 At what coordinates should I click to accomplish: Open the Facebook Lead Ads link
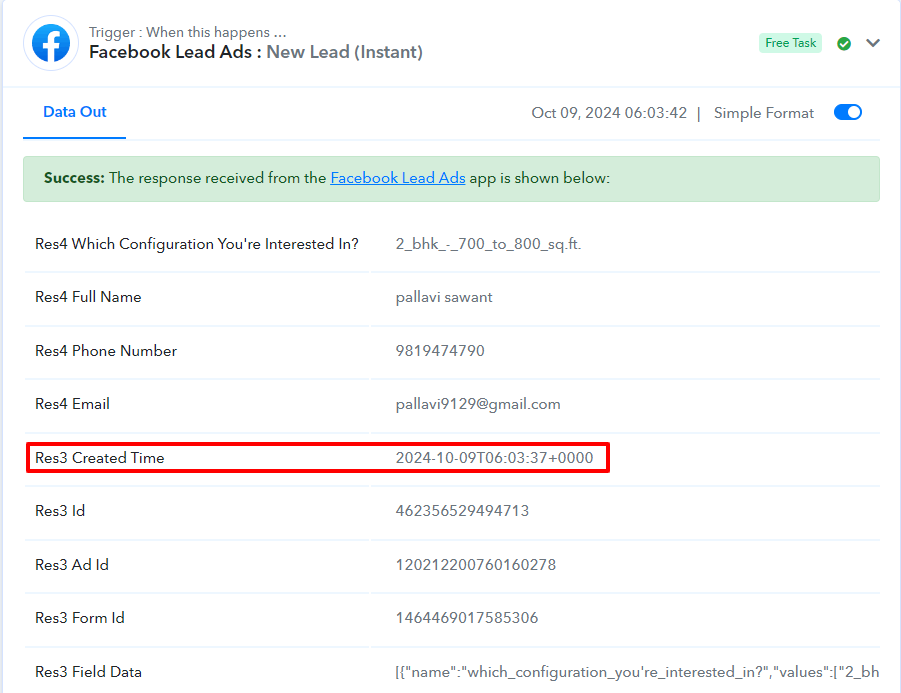(398, 178)
